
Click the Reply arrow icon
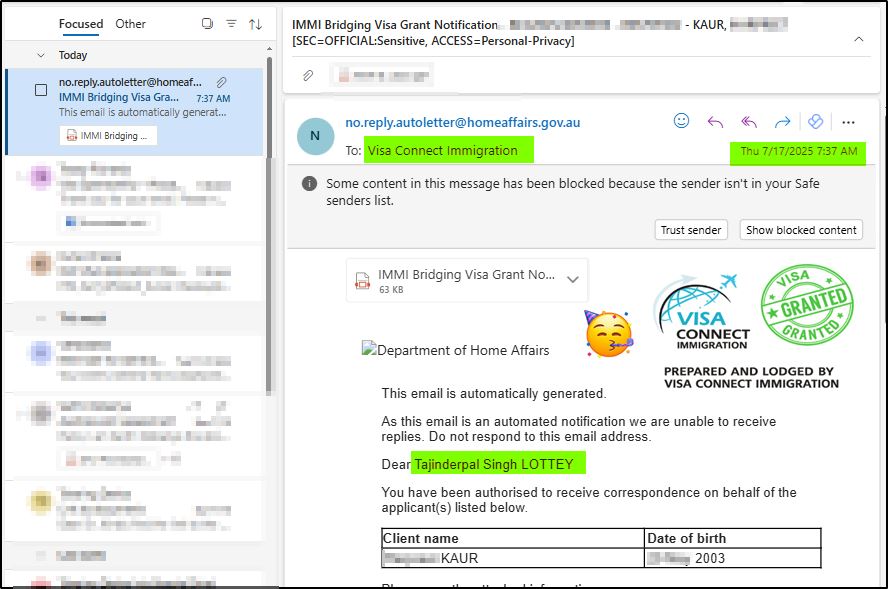click(715, 122)
